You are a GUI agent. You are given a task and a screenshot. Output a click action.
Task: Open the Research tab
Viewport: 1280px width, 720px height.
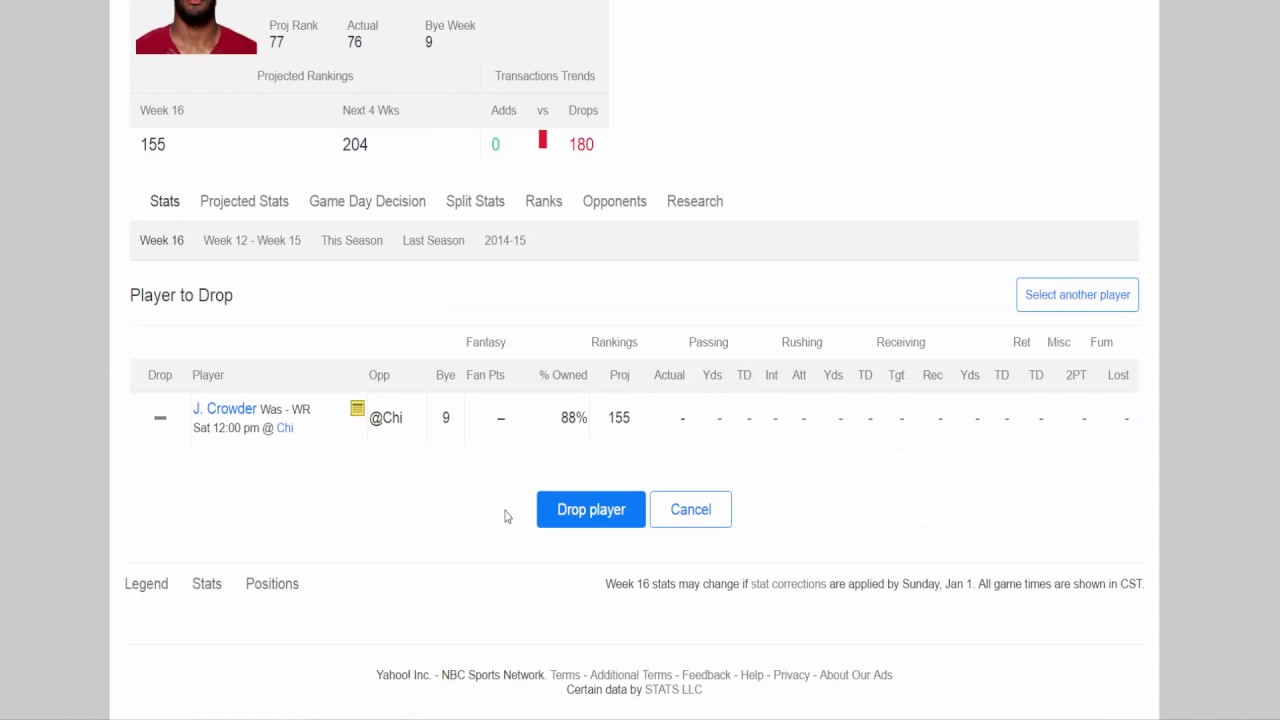click(695, 201)
